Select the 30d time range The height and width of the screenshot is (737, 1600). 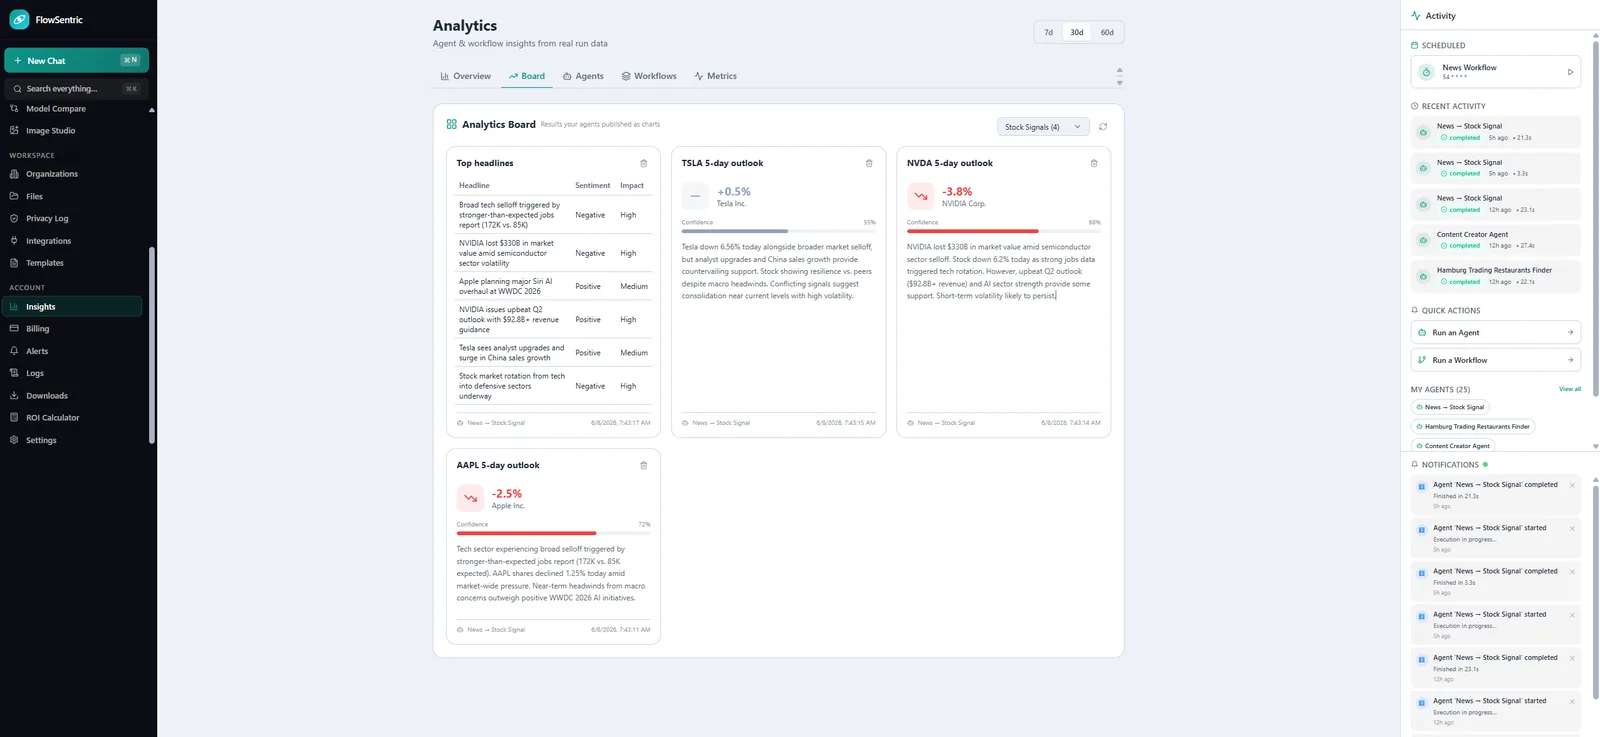point(1077,32)
